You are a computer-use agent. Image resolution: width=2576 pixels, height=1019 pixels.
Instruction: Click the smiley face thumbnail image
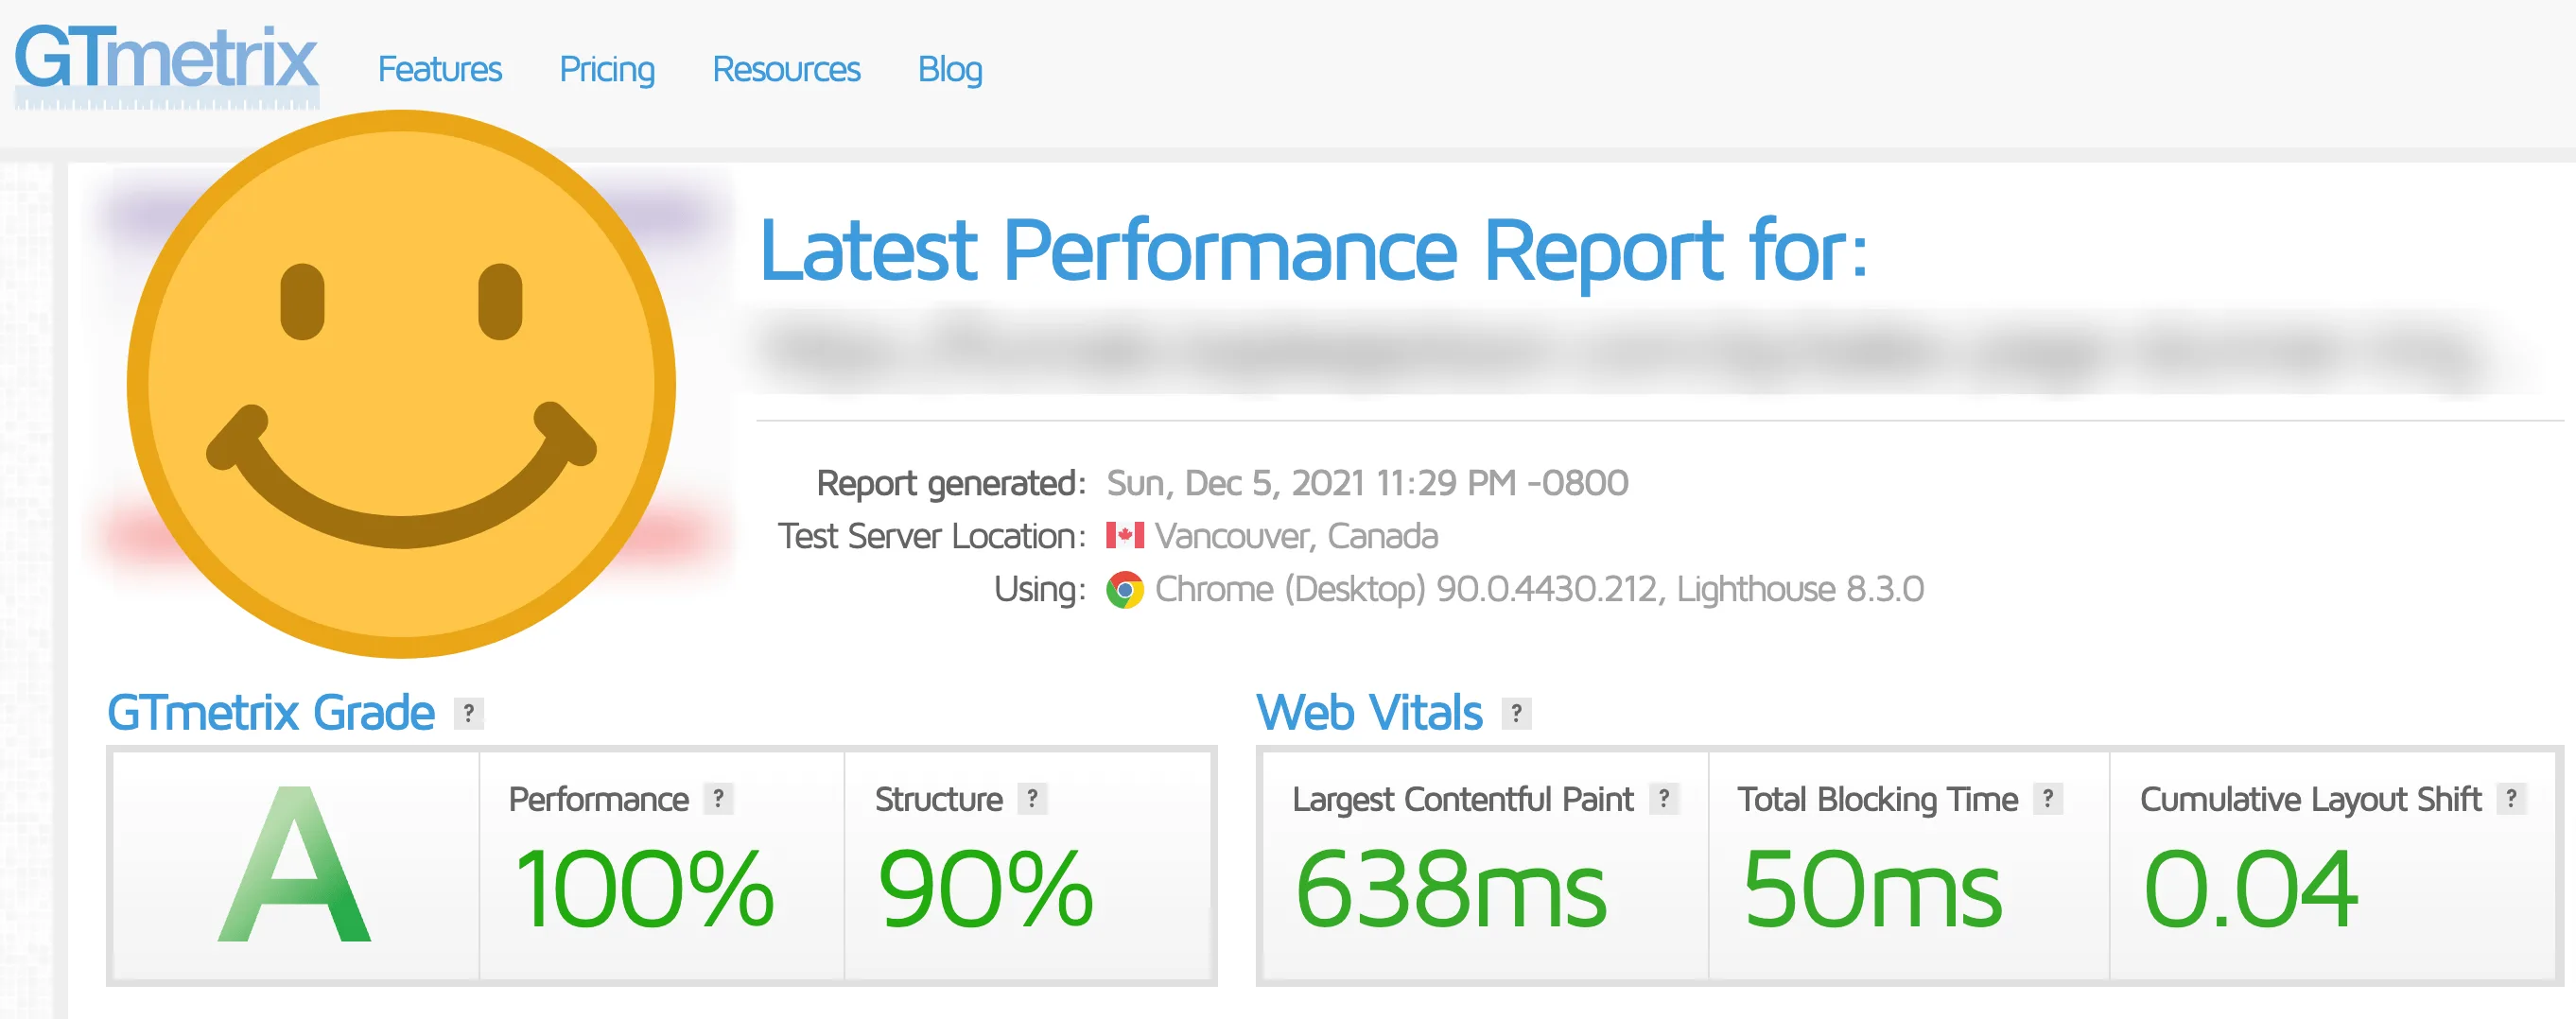401,384
